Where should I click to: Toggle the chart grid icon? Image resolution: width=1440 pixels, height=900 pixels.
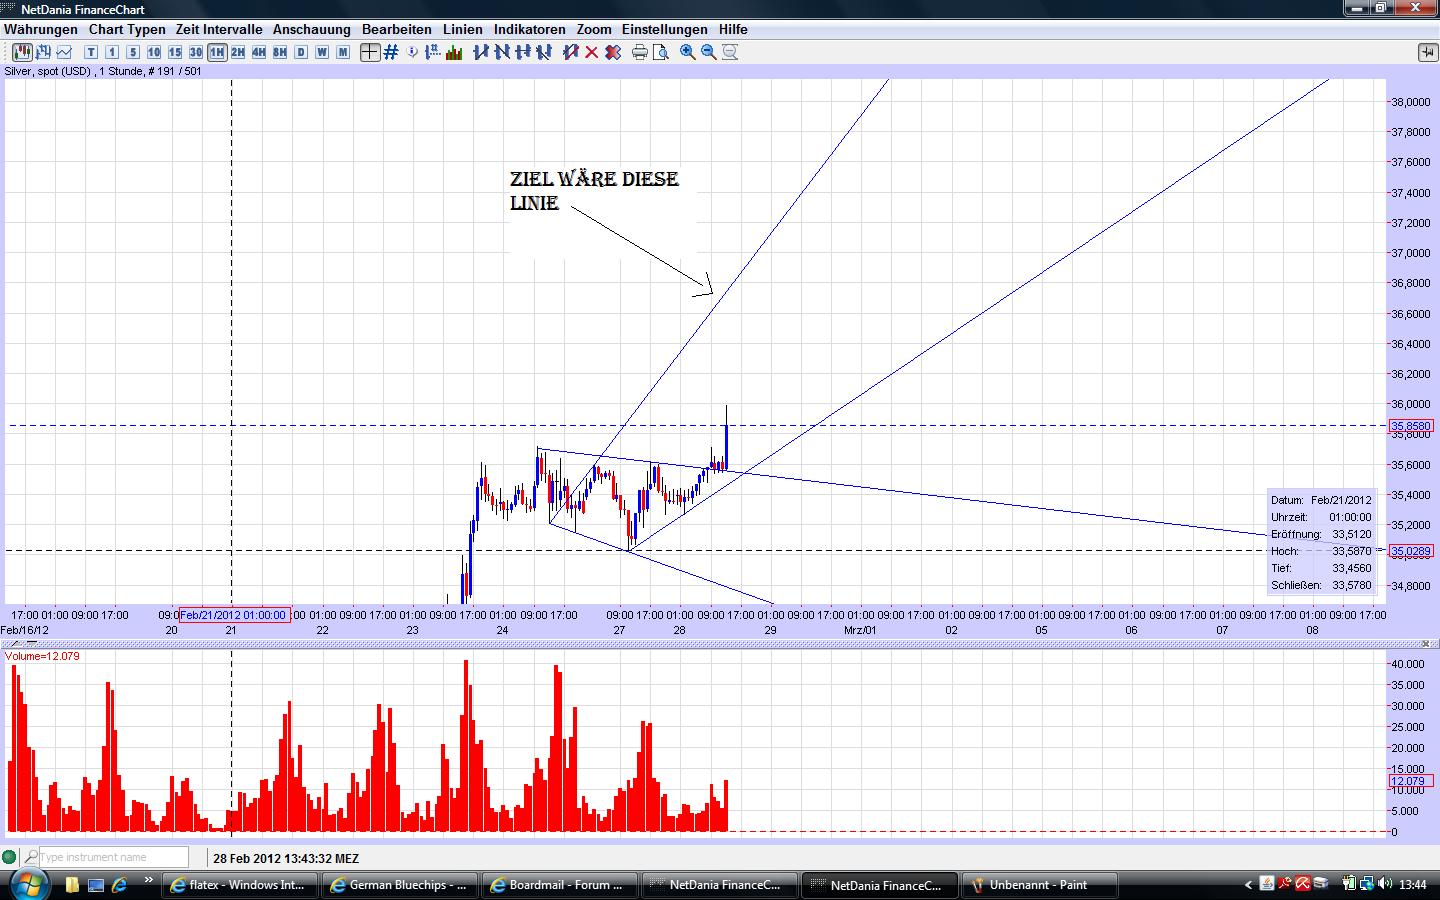click(x=391, y=52)
